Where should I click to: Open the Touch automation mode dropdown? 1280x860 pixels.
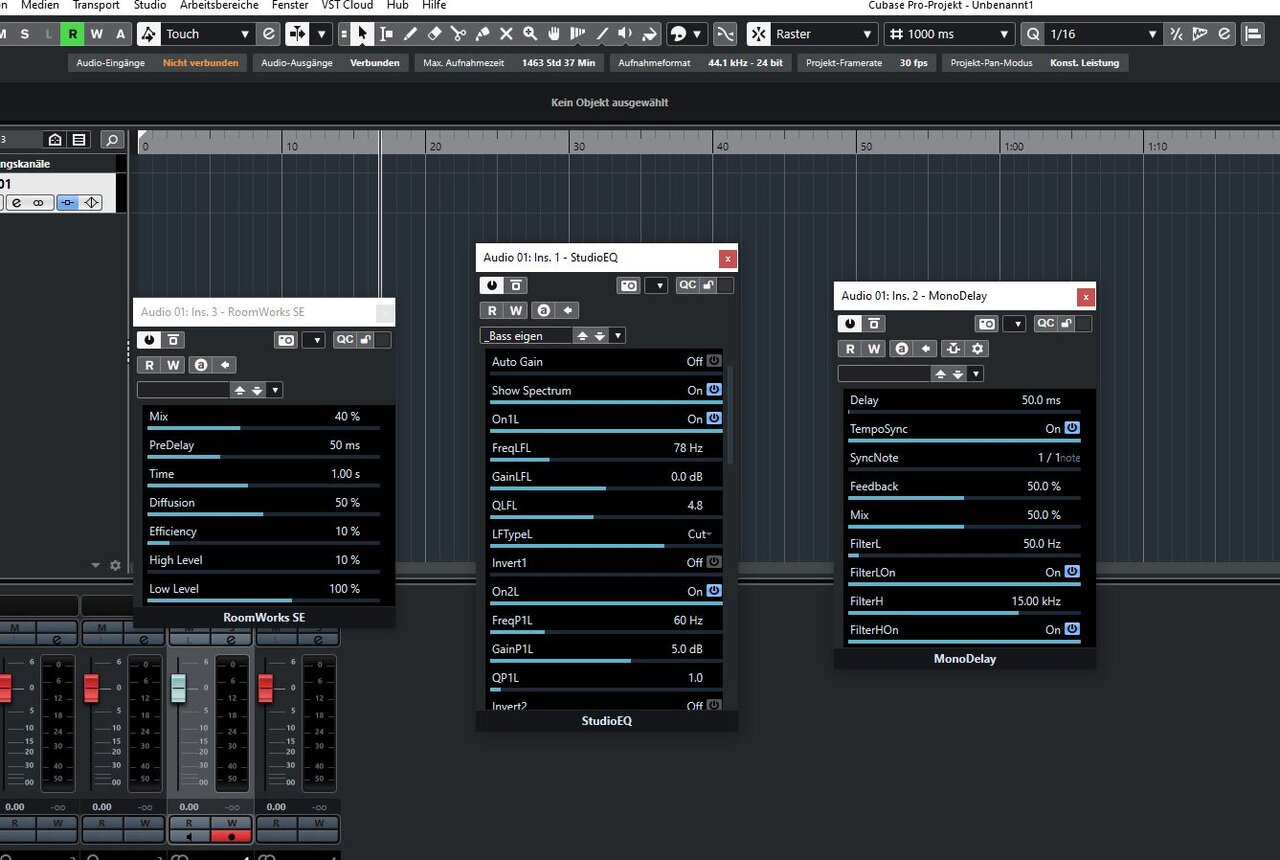coord(245,34)
